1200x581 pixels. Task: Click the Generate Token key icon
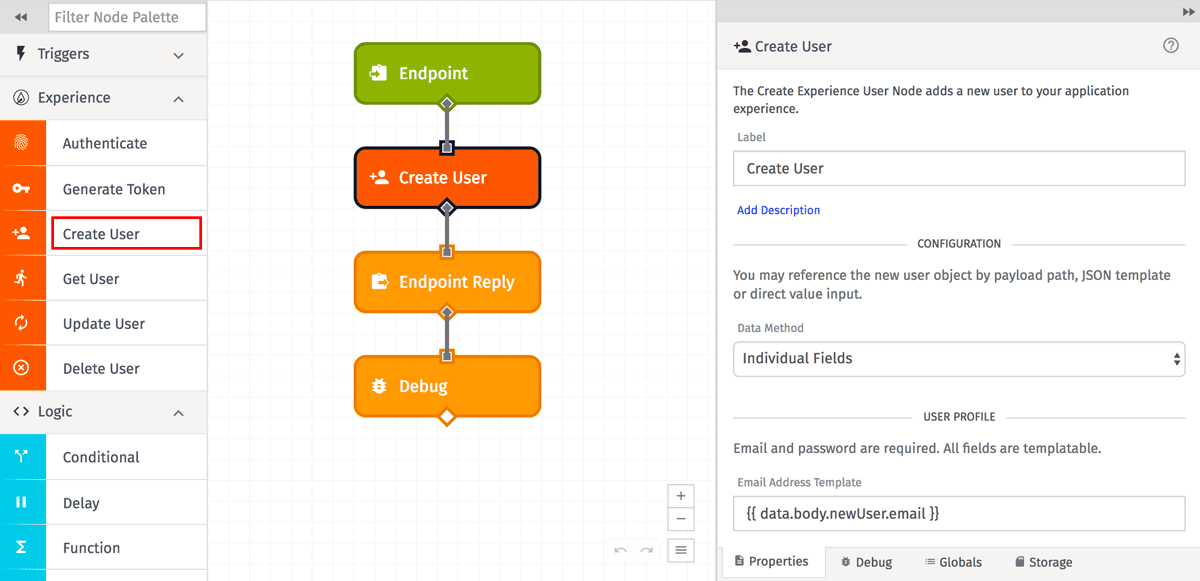point(21,189)
